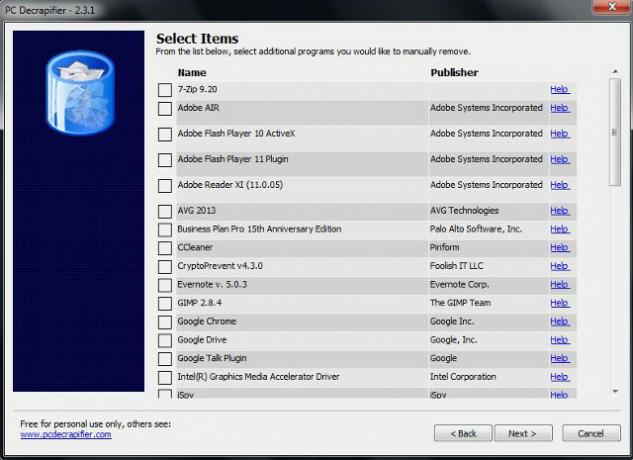Viewport: 633px width, 460px height.
Task: Open Help link for Business Plan Pro
Action: coord(560,229)
